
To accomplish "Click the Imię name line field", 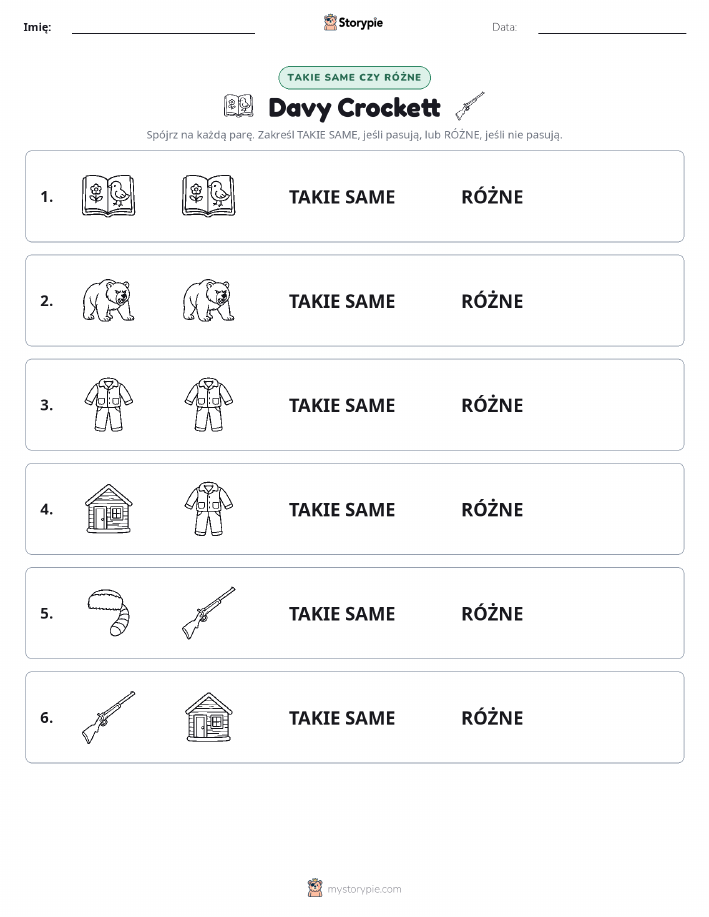I will [163, 27].
